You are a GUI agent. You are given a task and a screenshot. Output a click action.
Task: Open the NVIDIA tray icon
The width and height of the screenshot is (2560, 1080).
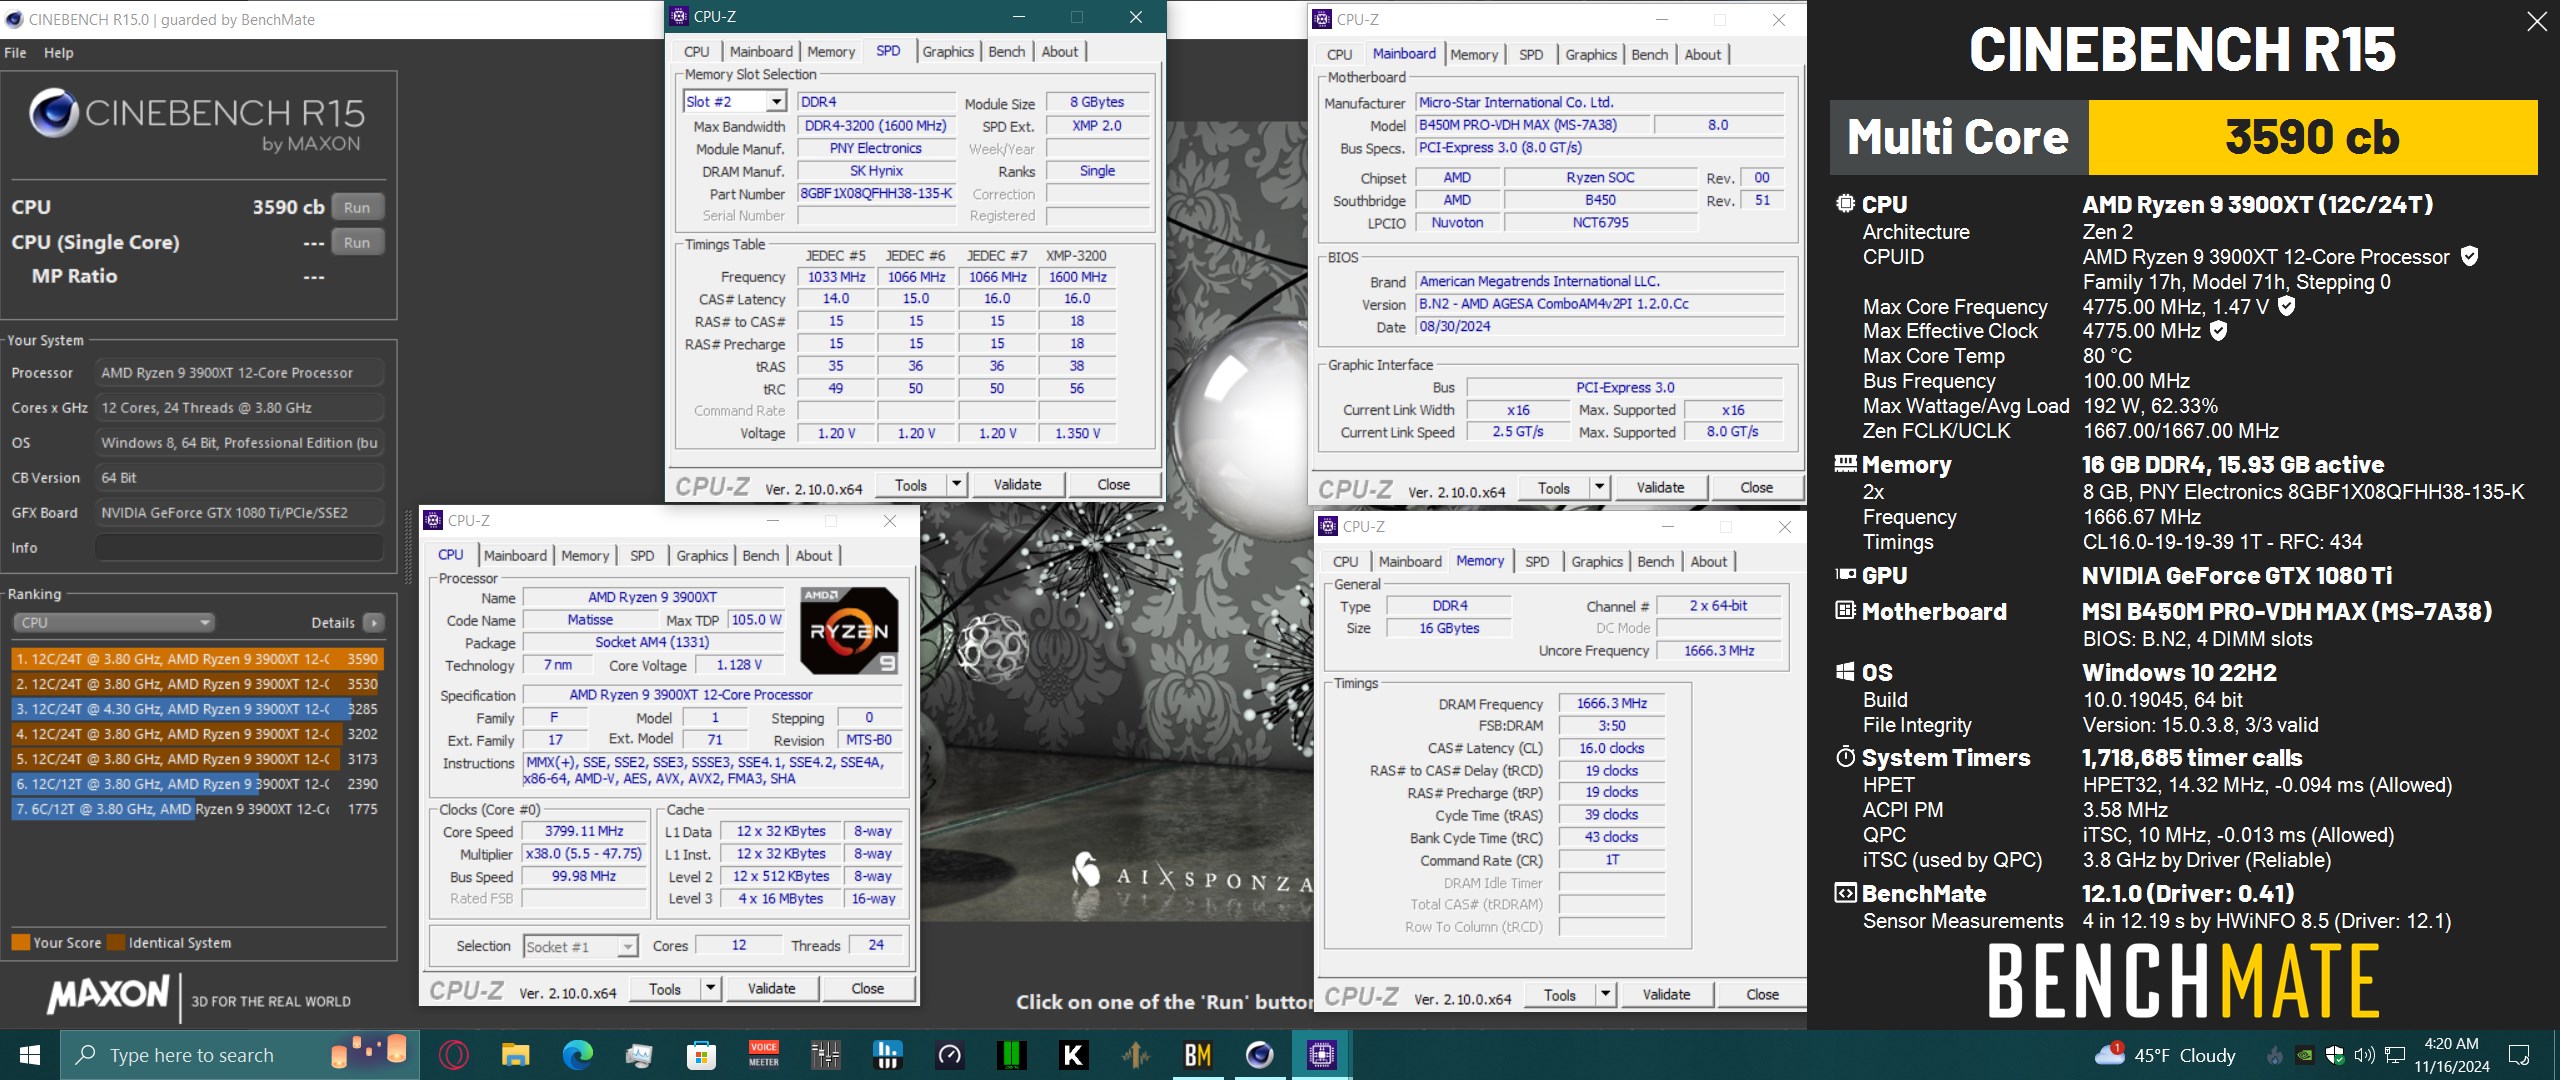[x=2304, y=1055]
